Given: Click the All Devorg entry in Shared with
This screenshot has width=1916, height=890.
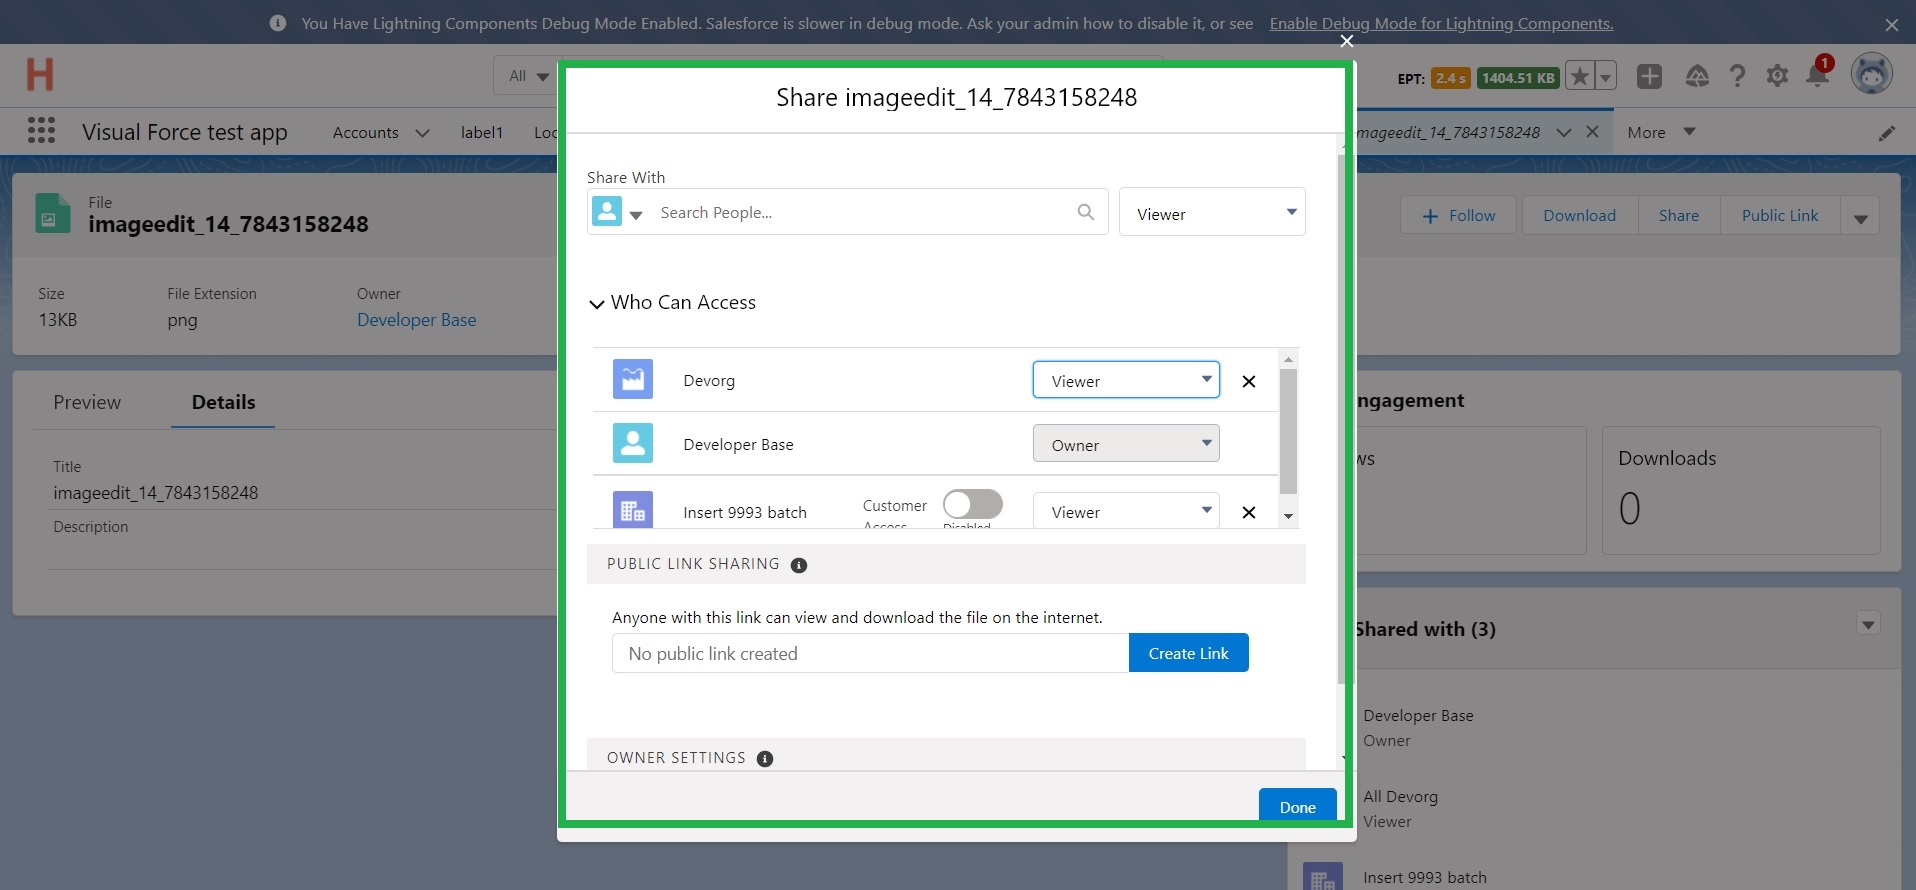Looking at the screenshot, I should (1400, 797).
